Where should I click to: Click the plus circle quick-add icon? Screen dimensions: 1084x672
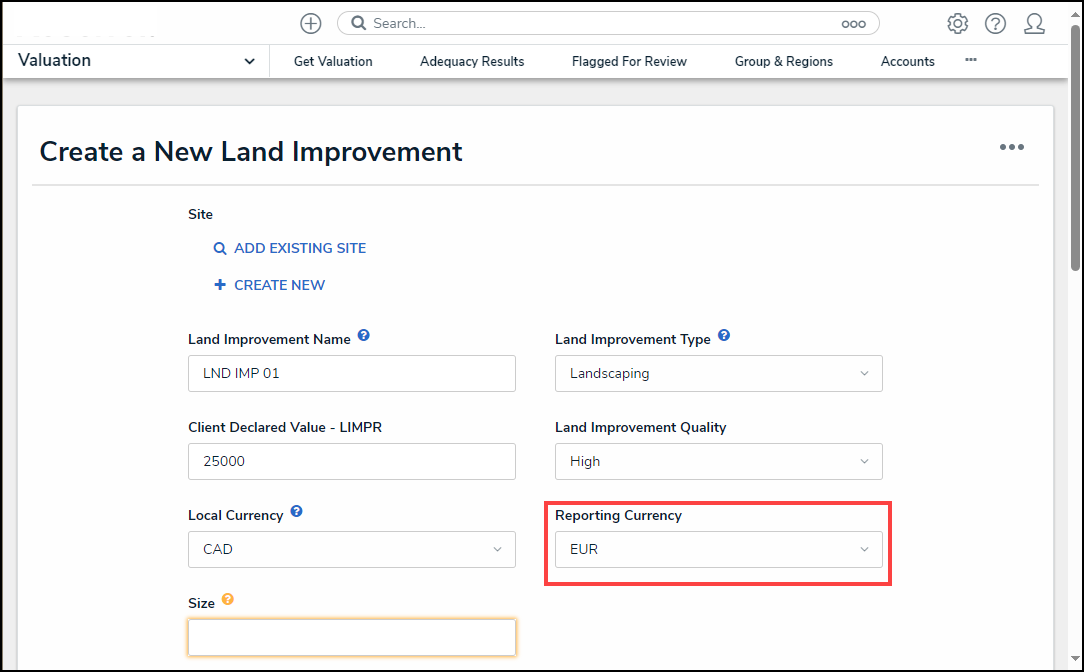[310, 24]
